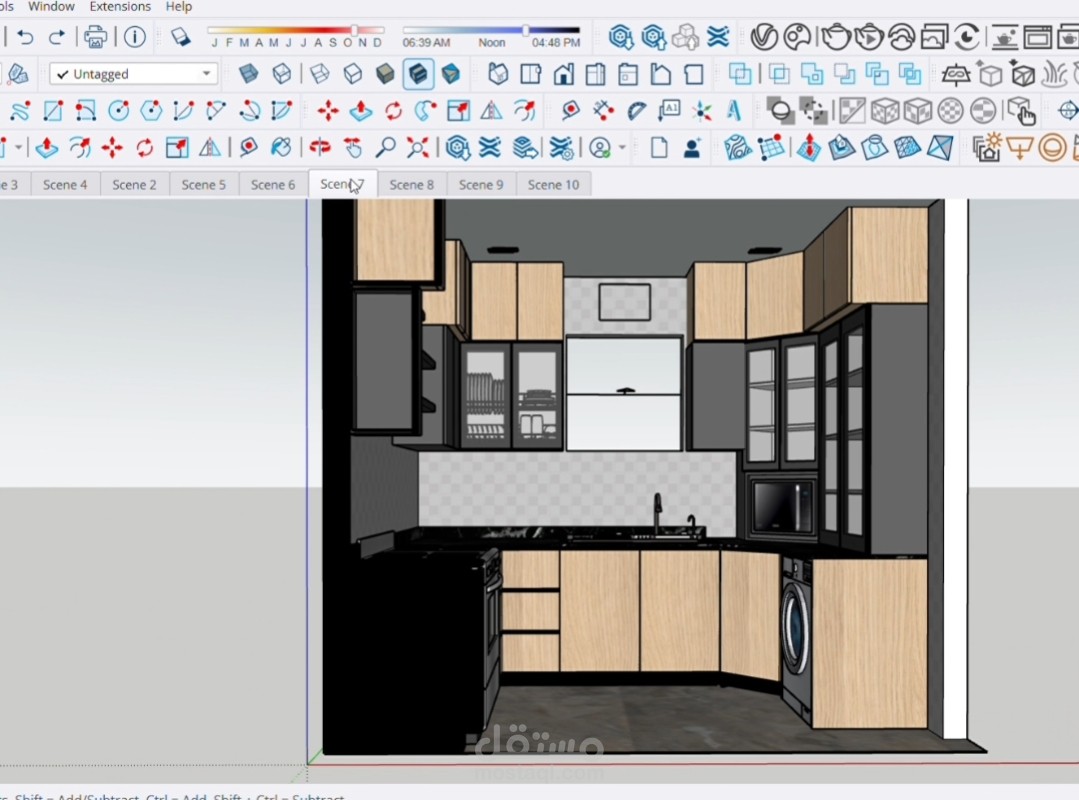Expand the select tool dropdown arrow
The image size is (1079, 800).
(19, 147)
